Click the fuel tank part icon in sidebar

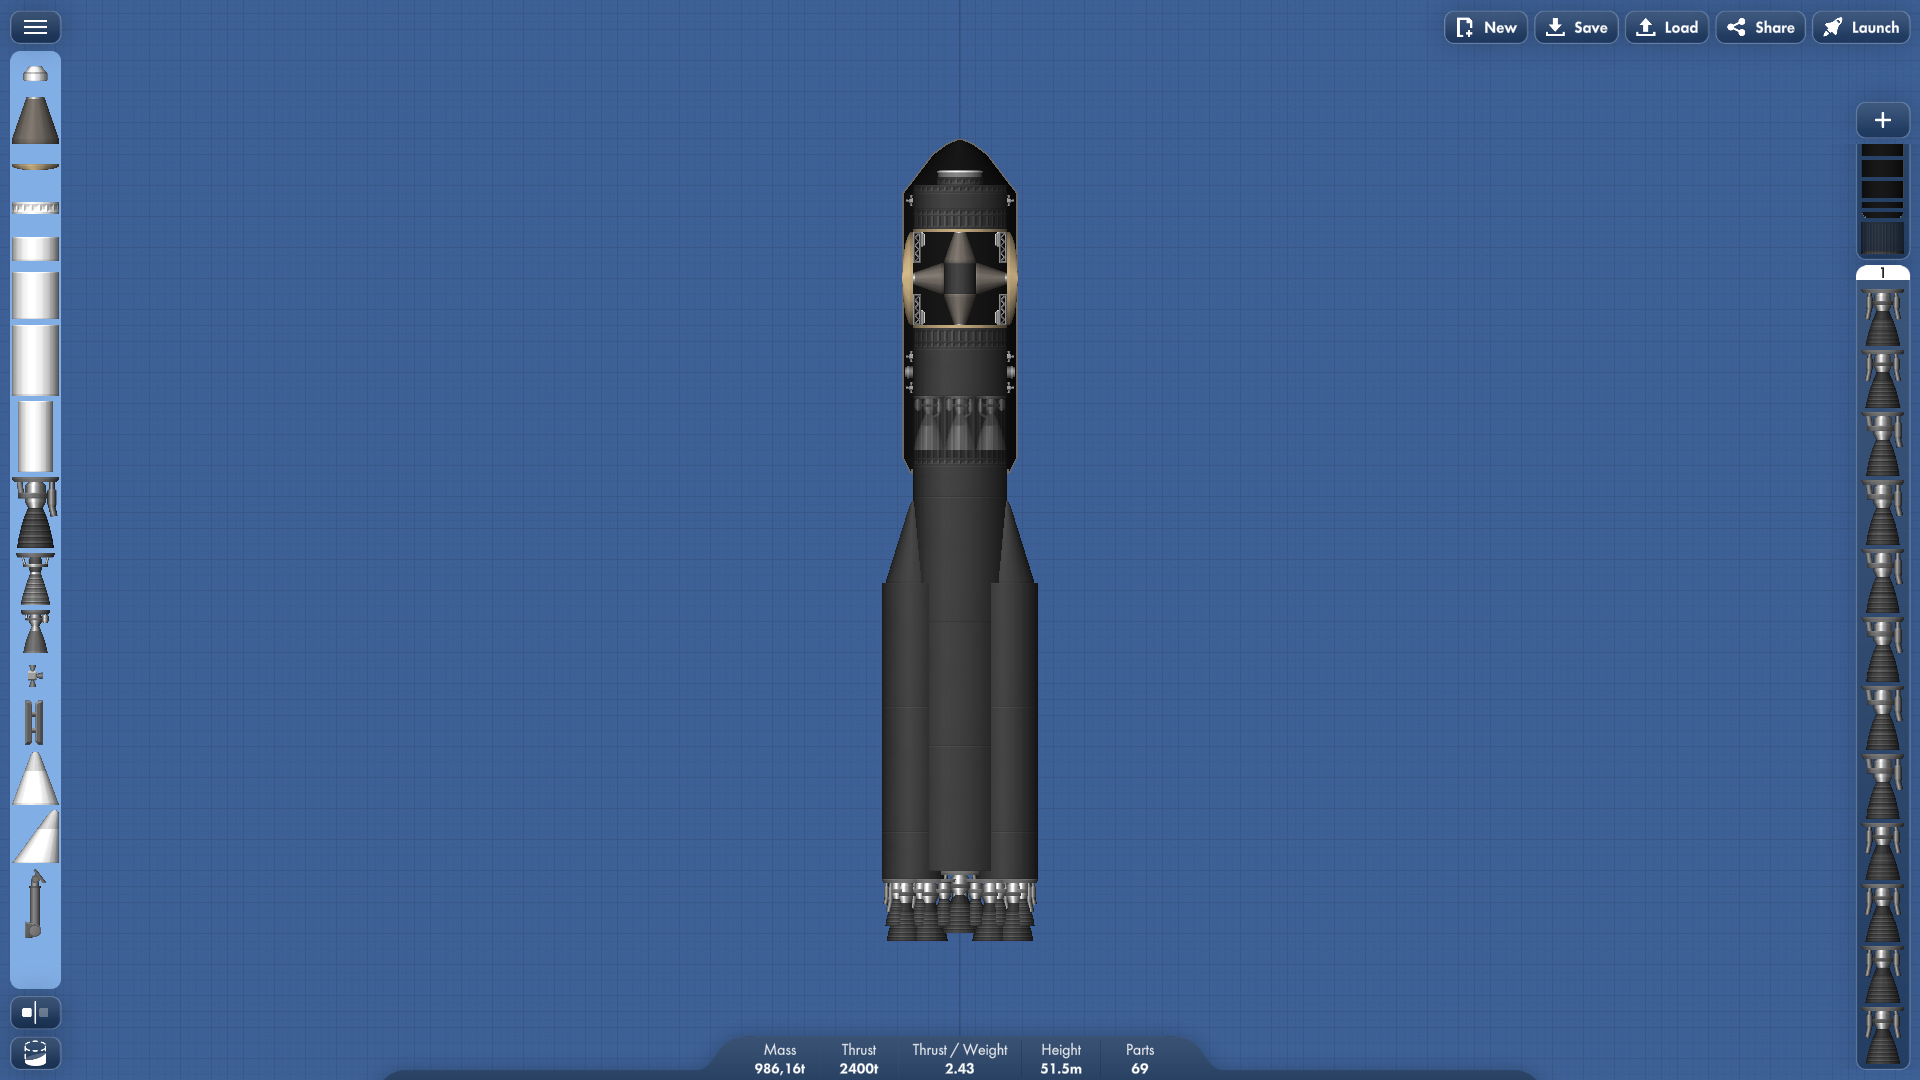34,253
